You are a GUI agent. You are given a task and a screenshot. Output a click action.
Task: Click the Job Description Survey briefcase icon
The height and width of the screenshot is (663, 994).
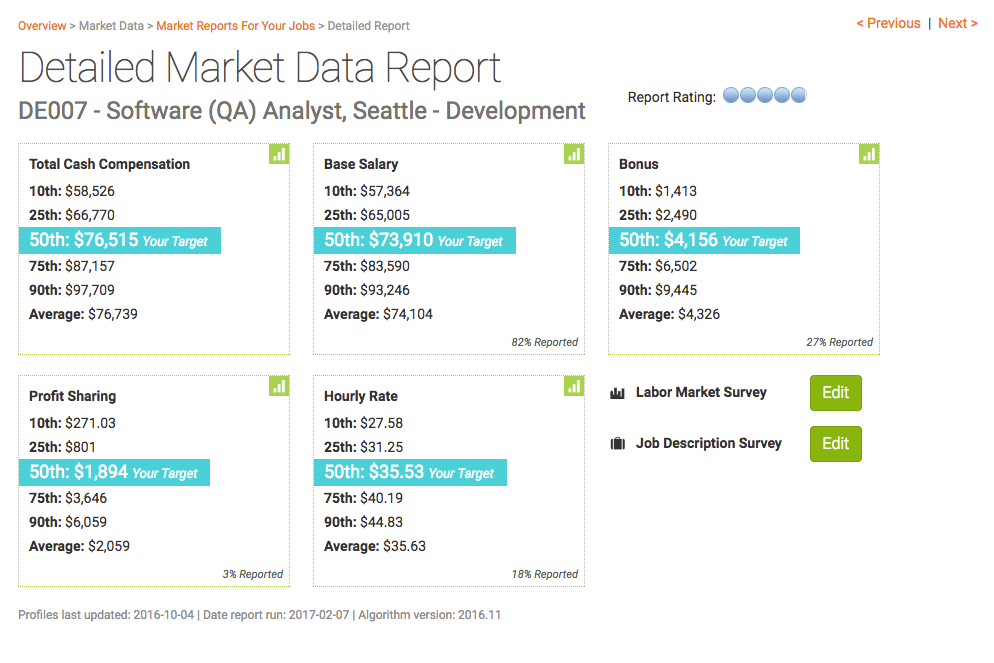(x=617, y=444)
